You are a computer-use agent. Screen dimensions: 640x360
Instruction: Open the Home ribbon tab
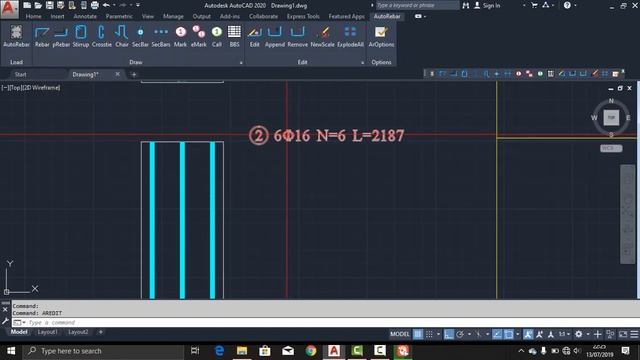click(x=33, y=16)
